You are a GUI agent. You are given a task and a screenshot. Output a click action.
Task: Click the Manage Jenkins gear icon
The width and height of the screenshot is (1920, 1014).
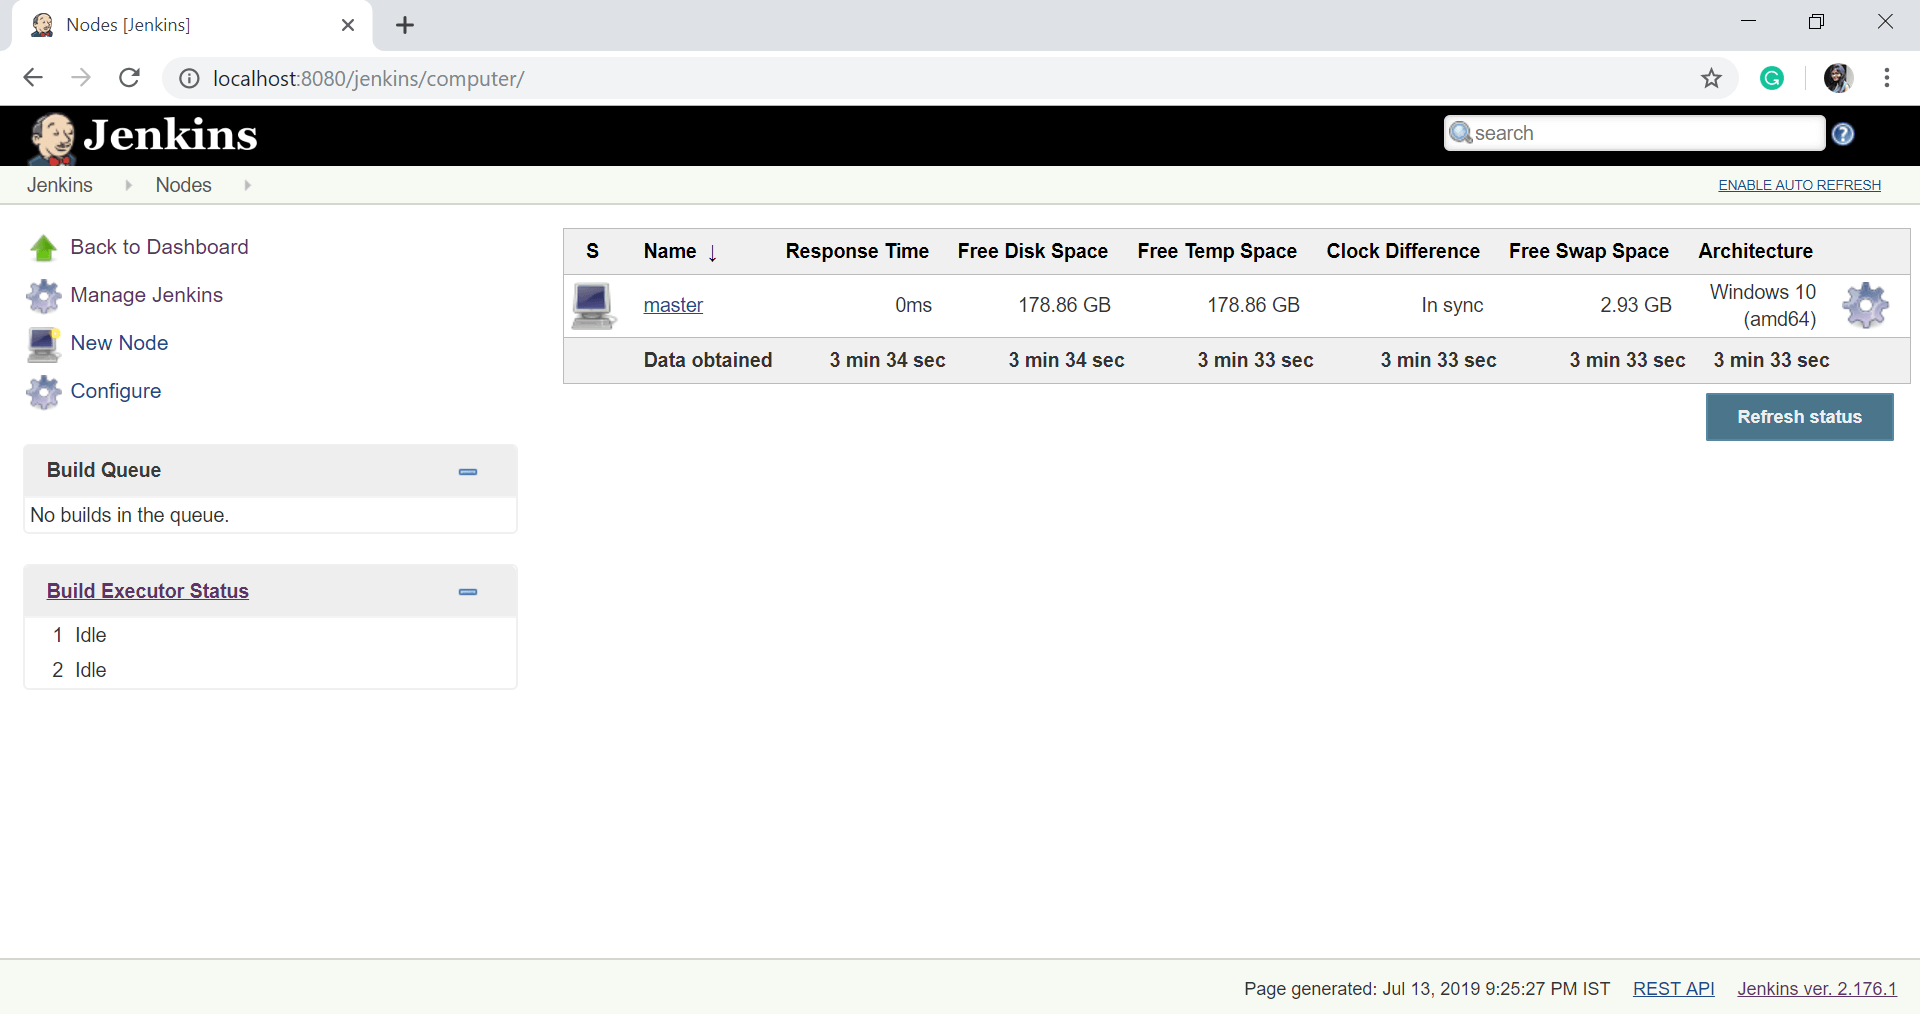tap(43, 295)
